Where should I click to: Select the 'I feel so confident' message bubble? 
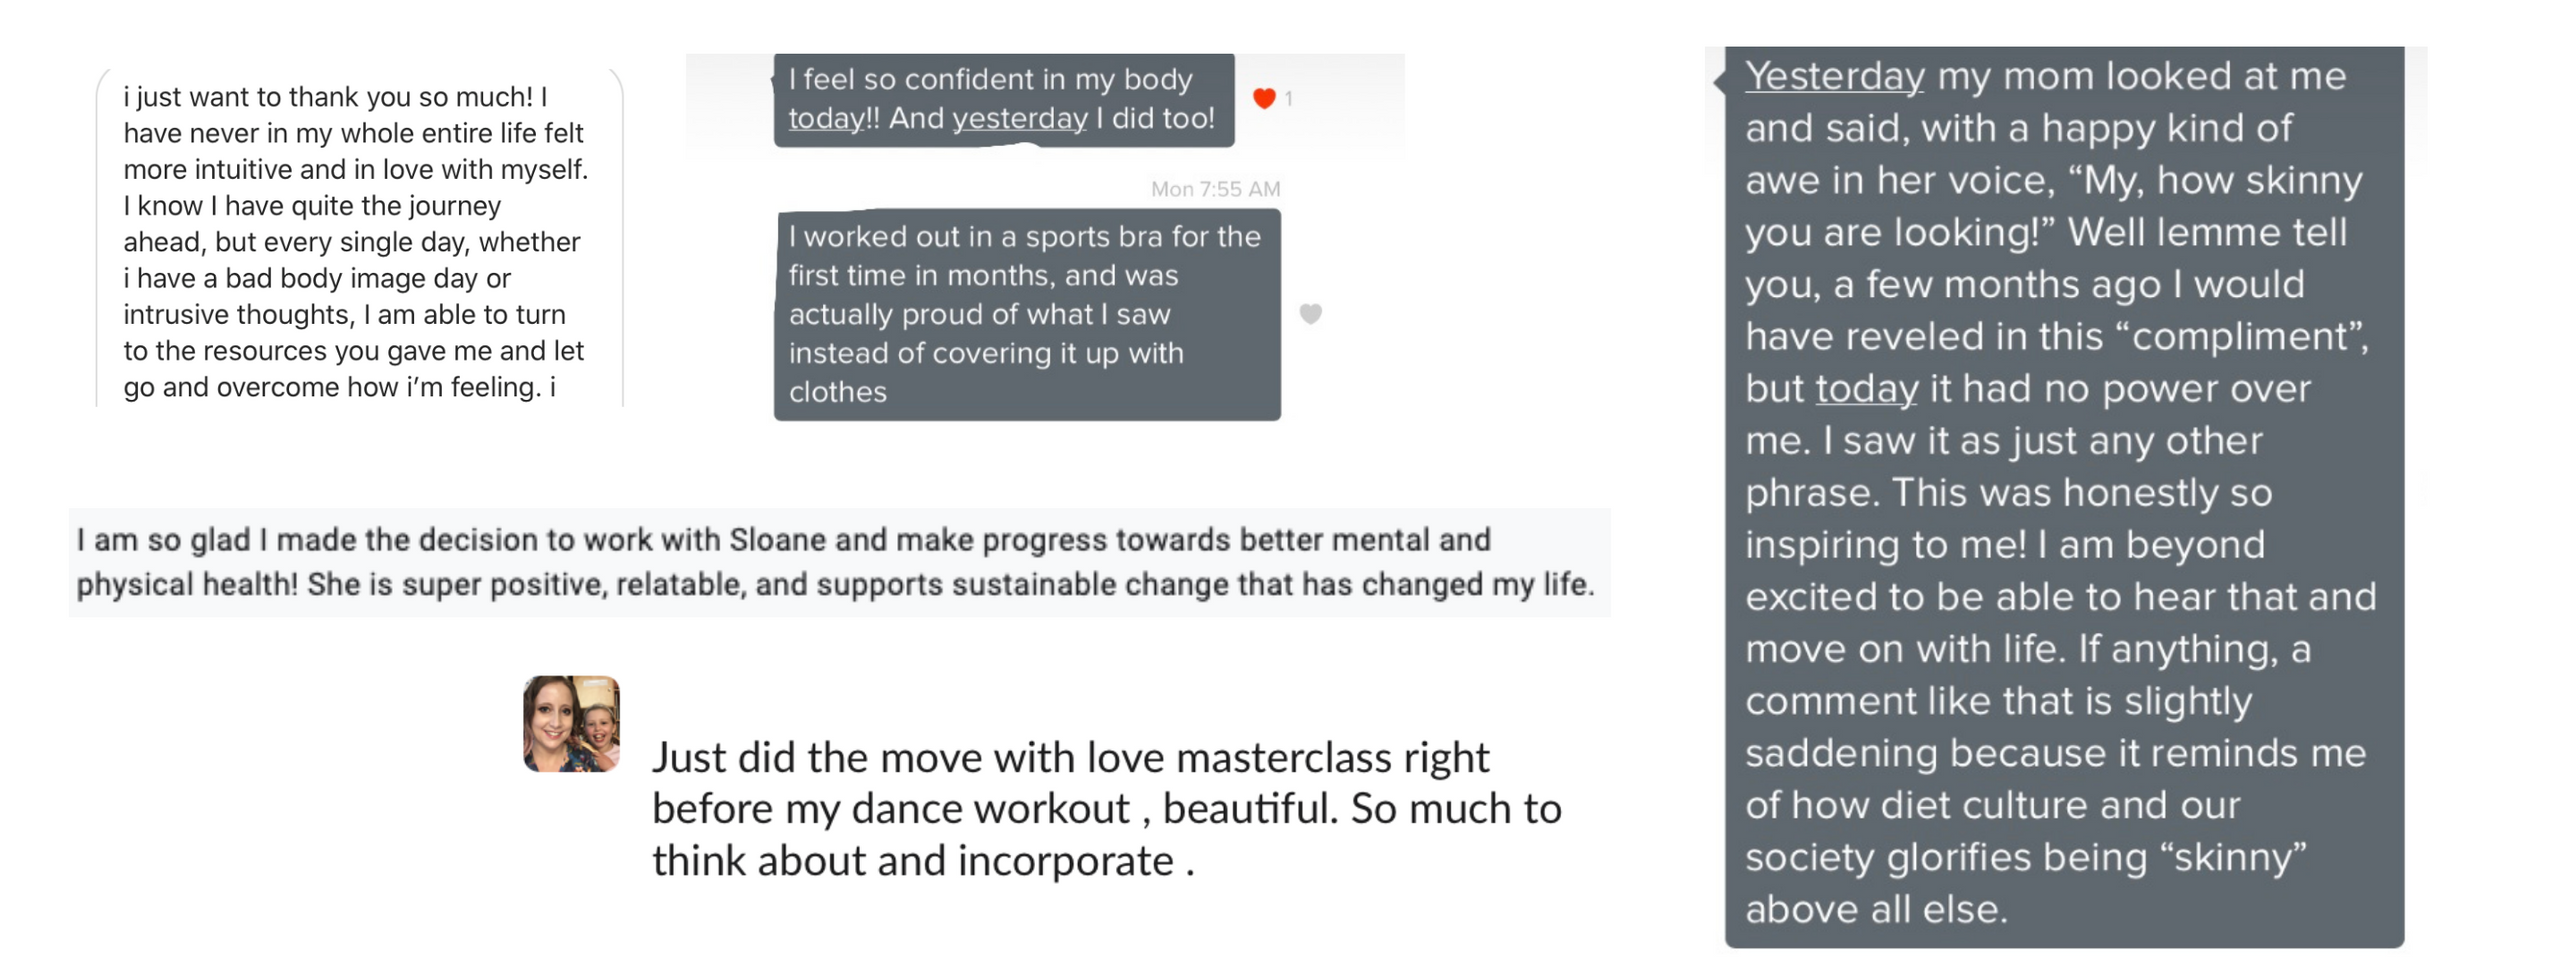pyautogui.click(x=1003, y=99)
